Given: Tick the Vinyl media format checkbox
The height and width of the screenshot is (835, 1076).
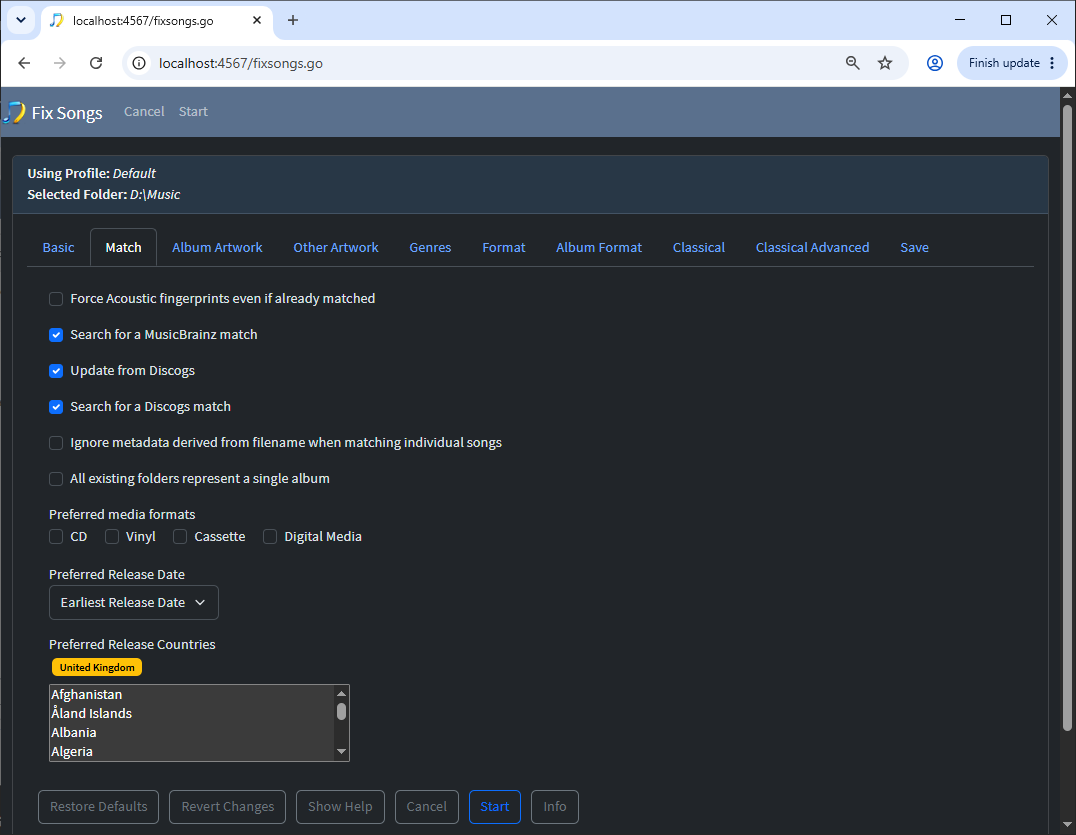Looking at the screenshot, I should tap(112, 537).
